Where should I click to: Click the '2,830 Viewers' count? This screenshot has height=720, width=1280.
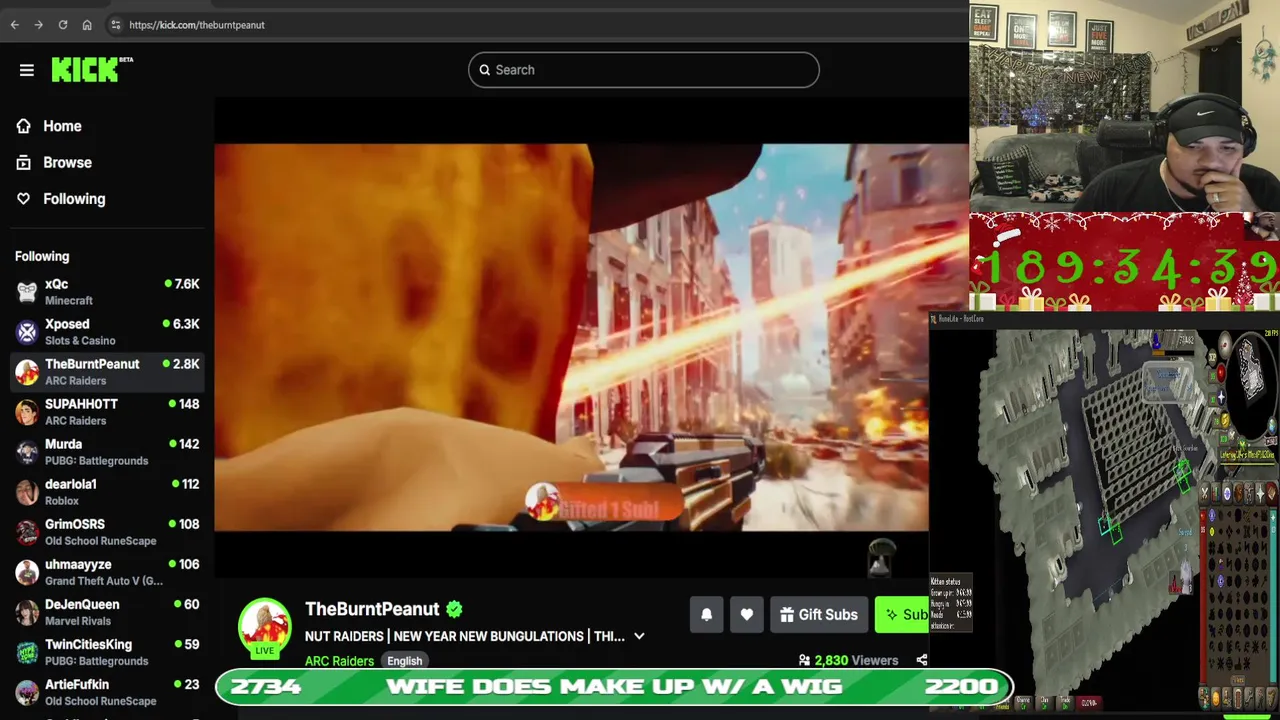(856, 661)
